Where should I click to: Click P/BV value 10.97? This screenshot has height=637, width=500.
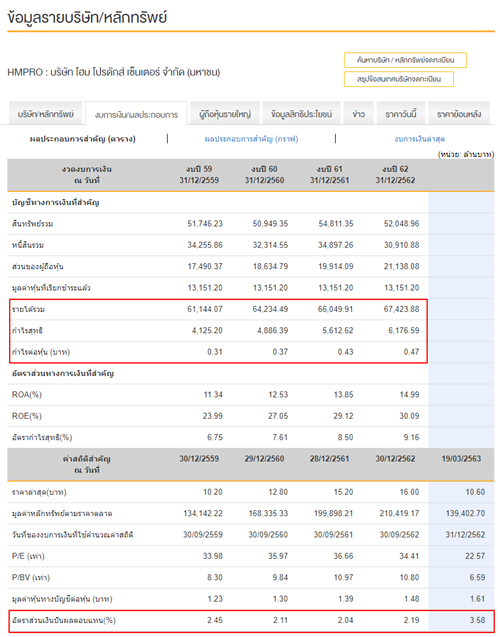click(344, 578)
